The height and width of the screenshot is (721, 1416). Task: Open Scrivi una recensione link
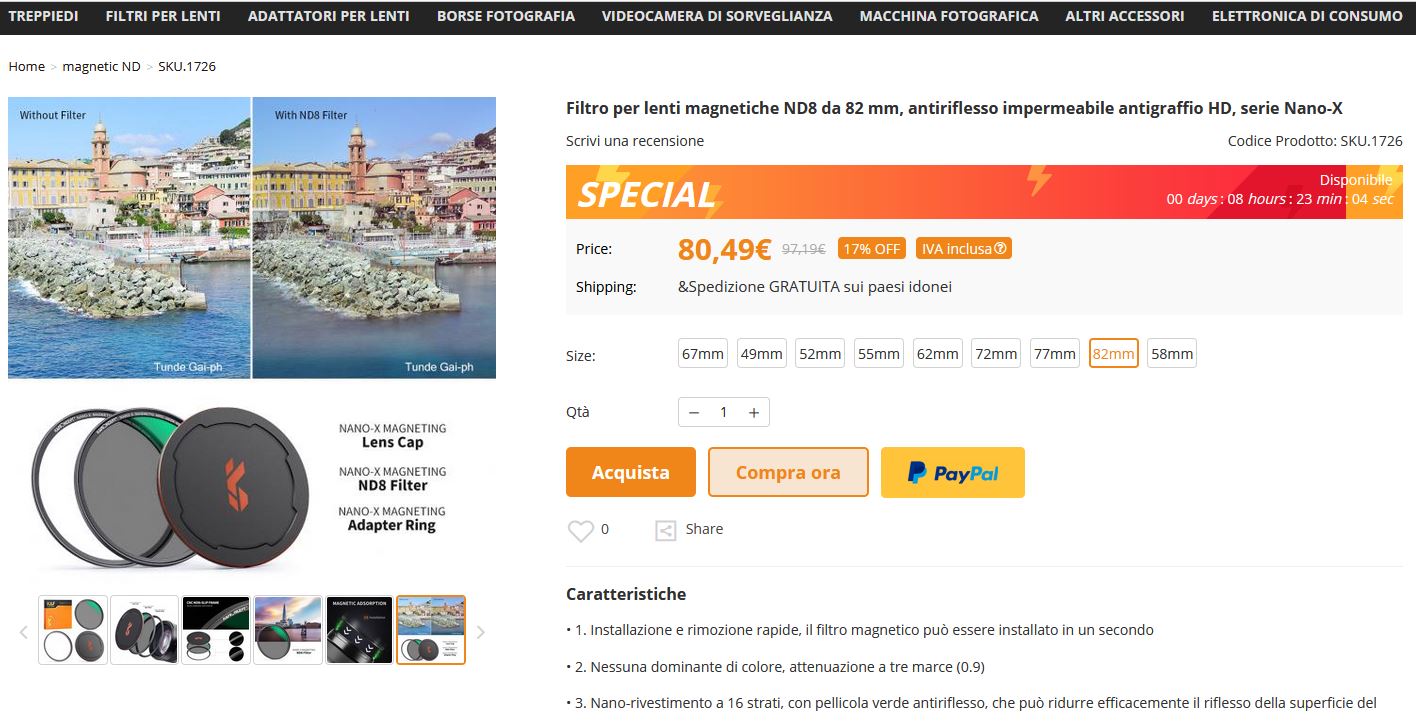[635, 141]
